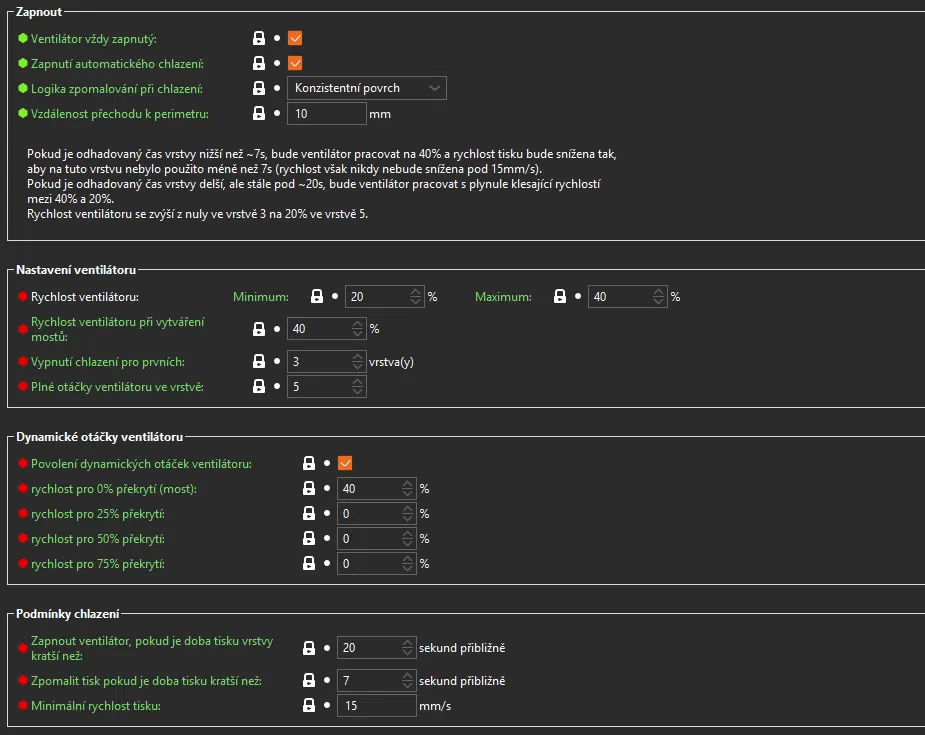This screenshot has width=925, height=735.
Task: Click spinner on Plné otáčky ventilátoru ve vrstvě
Action: tap(358, 387)
